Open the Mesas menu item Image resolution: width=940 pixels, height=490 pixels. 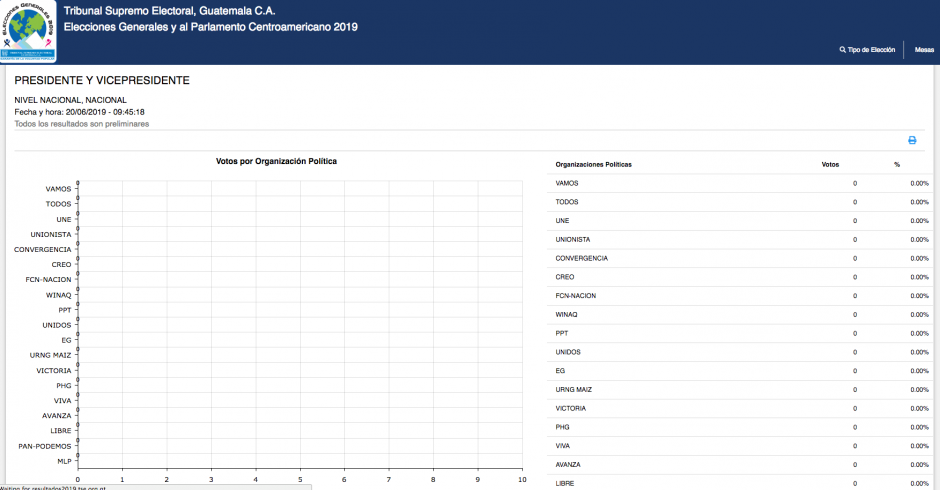click(x=924, y=49)
